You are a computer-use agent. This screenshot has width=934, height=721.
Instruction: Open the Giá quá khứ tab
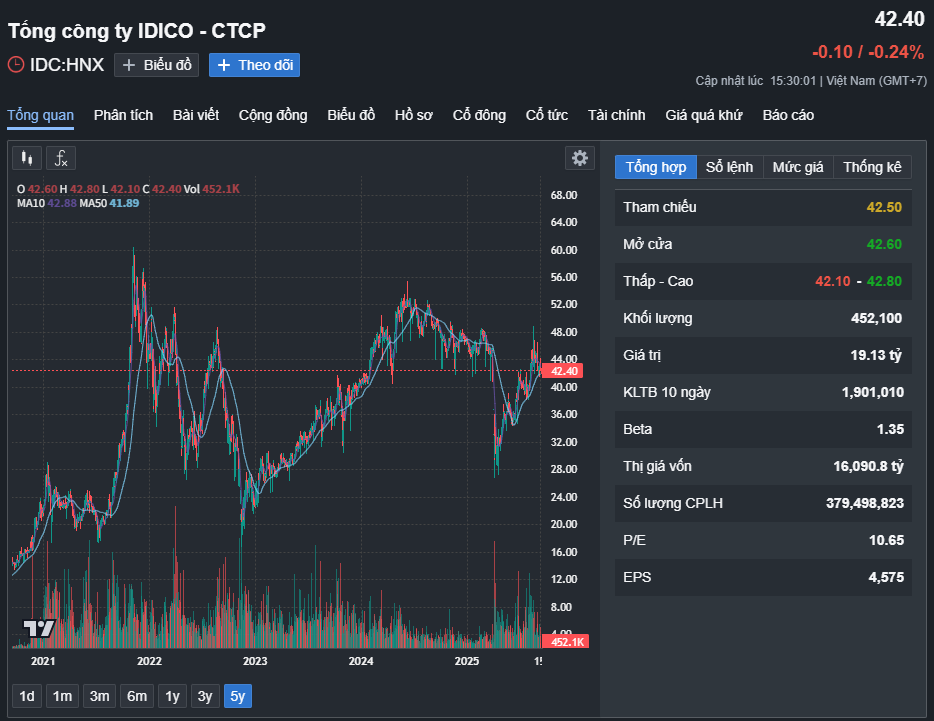point(704,115)
